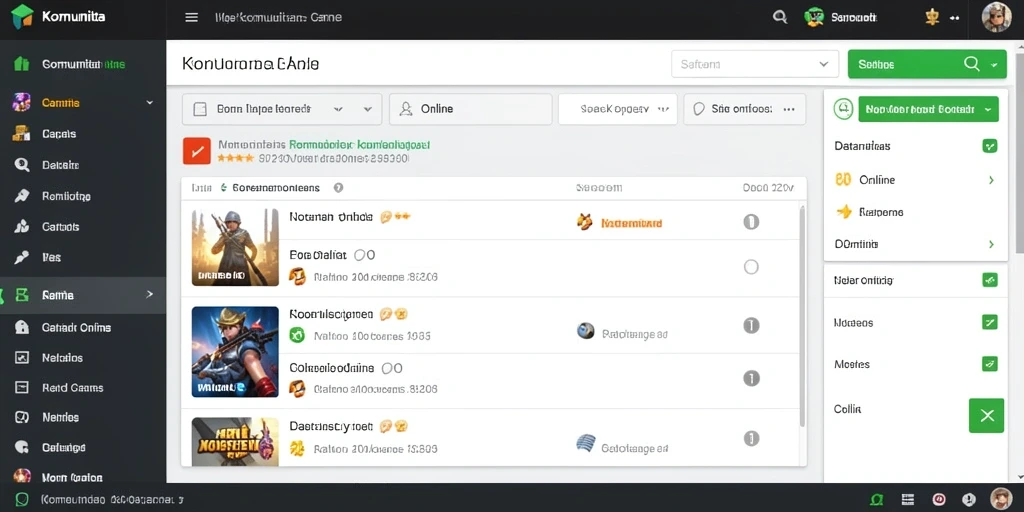Open the Cafurigo sidebar icon
Image resolution: width=1024 pixels, height=512 pixels.
pos(22,447)
